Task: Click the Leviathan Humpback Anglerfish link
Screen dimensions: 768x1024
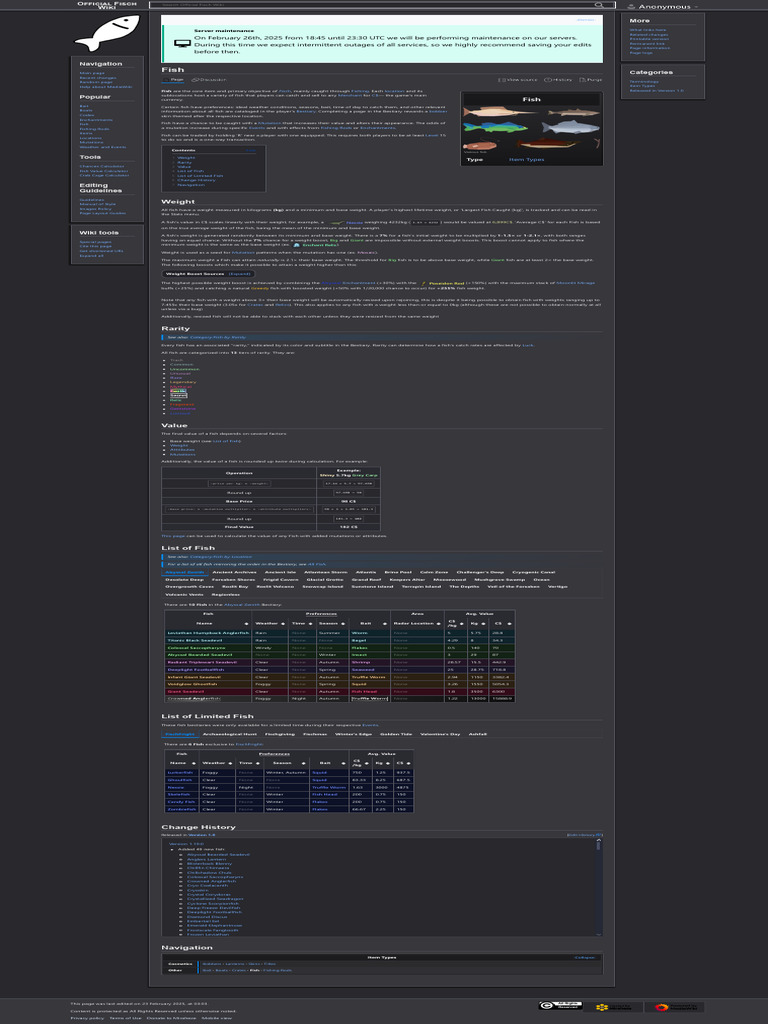Action: coord(202,633)
